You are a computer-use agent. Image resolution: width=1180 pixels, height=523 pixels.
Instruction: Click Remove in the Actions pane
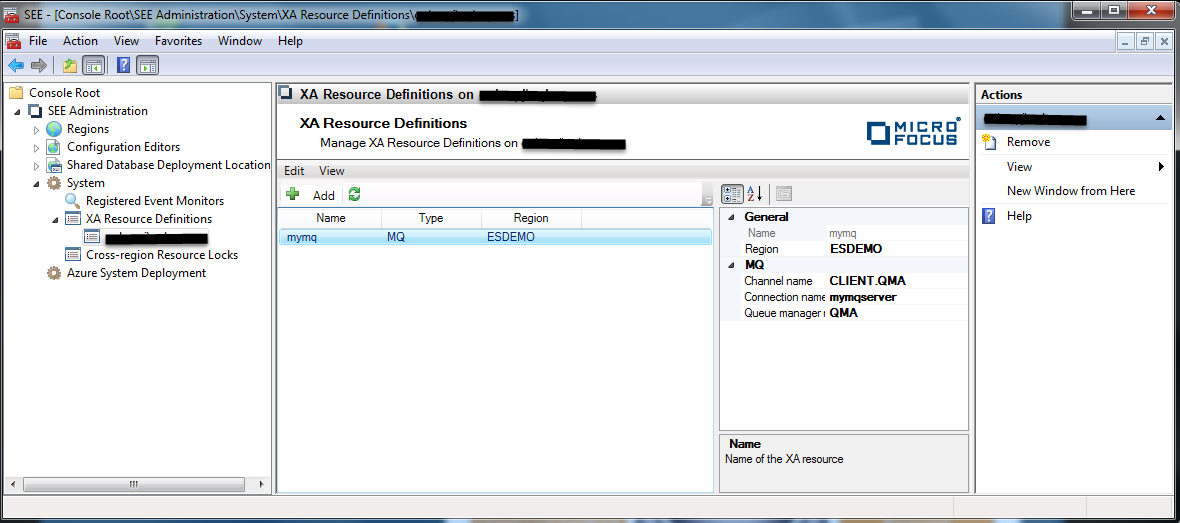(1029, 141)
